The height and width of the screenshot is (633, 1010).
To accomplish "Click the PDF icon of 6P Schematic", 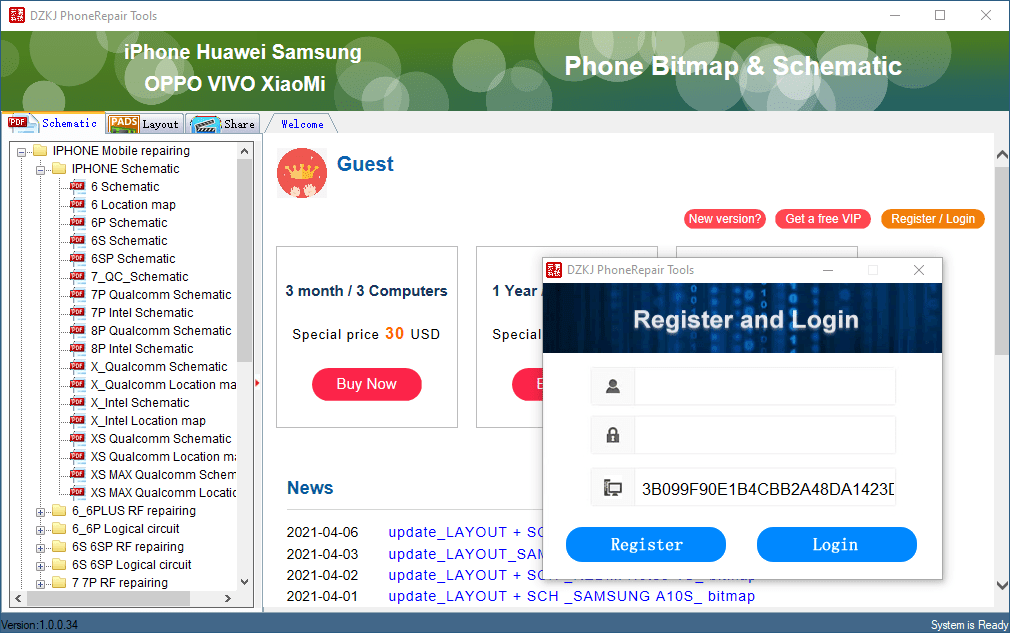I will tap(77, 222).
